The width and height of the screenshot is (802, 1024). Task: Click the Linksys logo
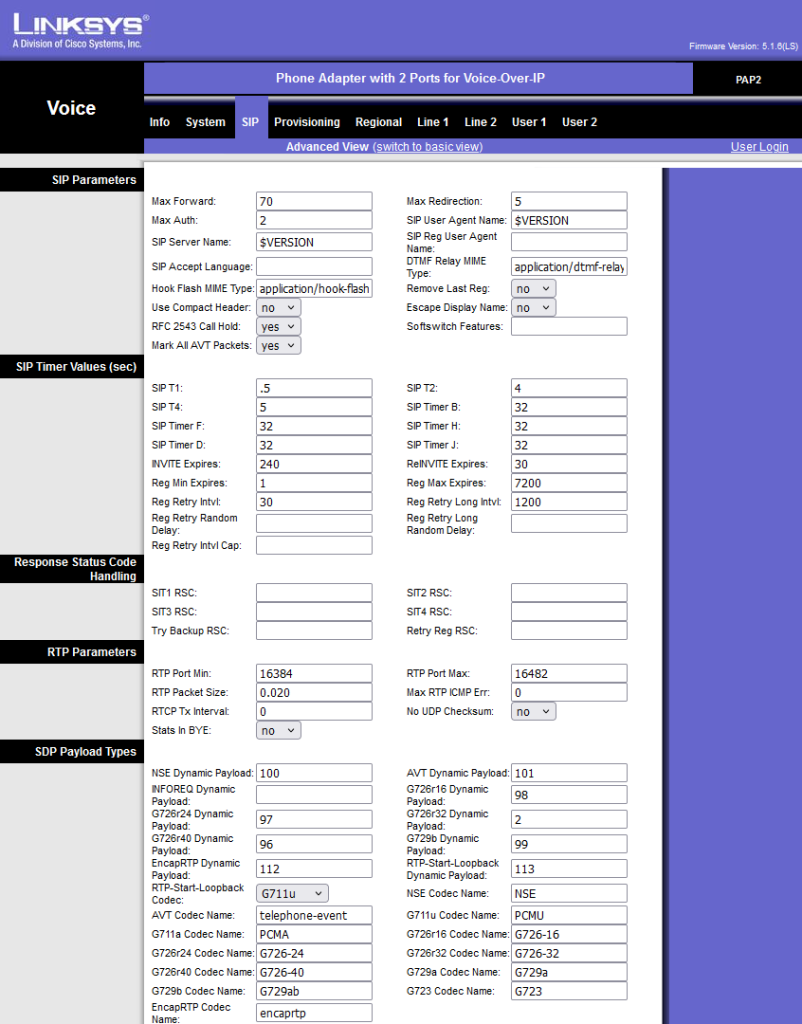(78, 30)
